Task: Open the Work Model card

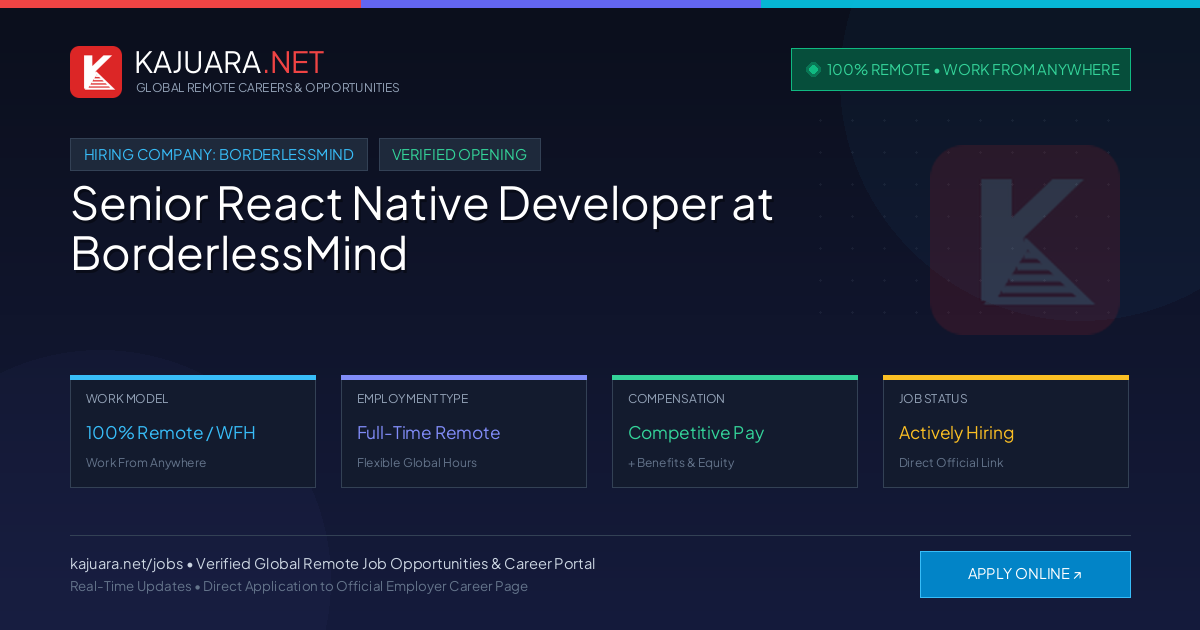Action: (x=193, y=431)
